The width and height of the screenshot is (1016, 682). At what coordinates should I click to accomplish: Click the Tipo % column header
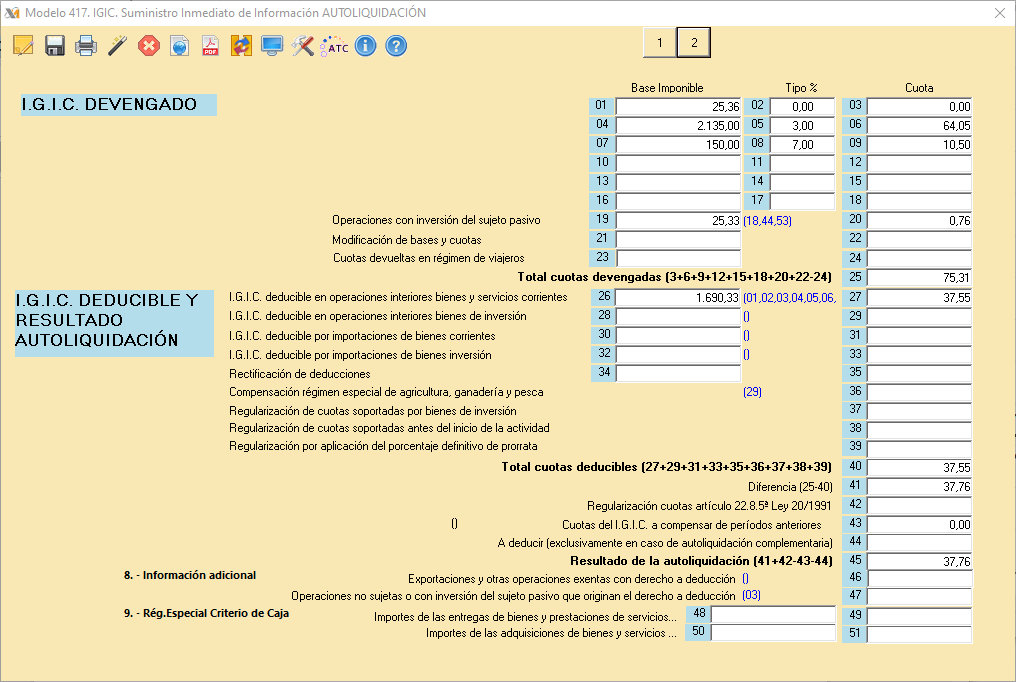802,87
